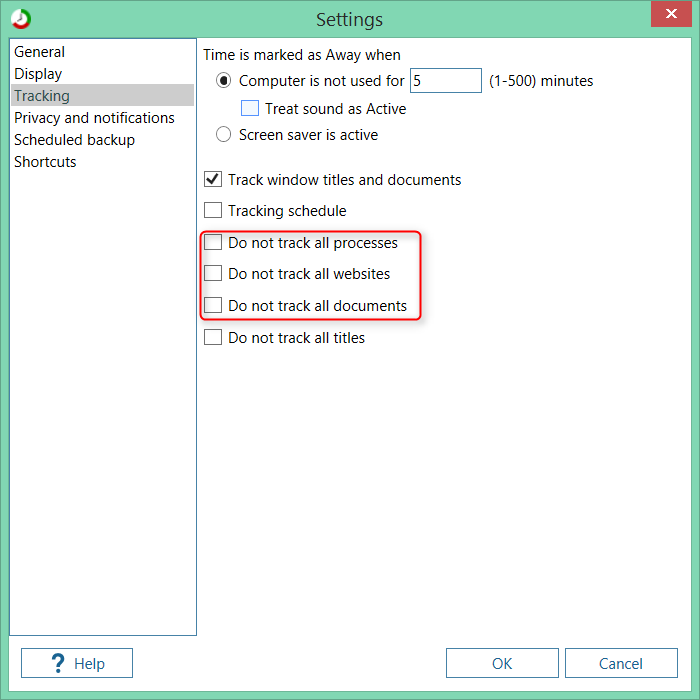
Task: Check 'Do not track all websites'
Action: tap(213, 274)
